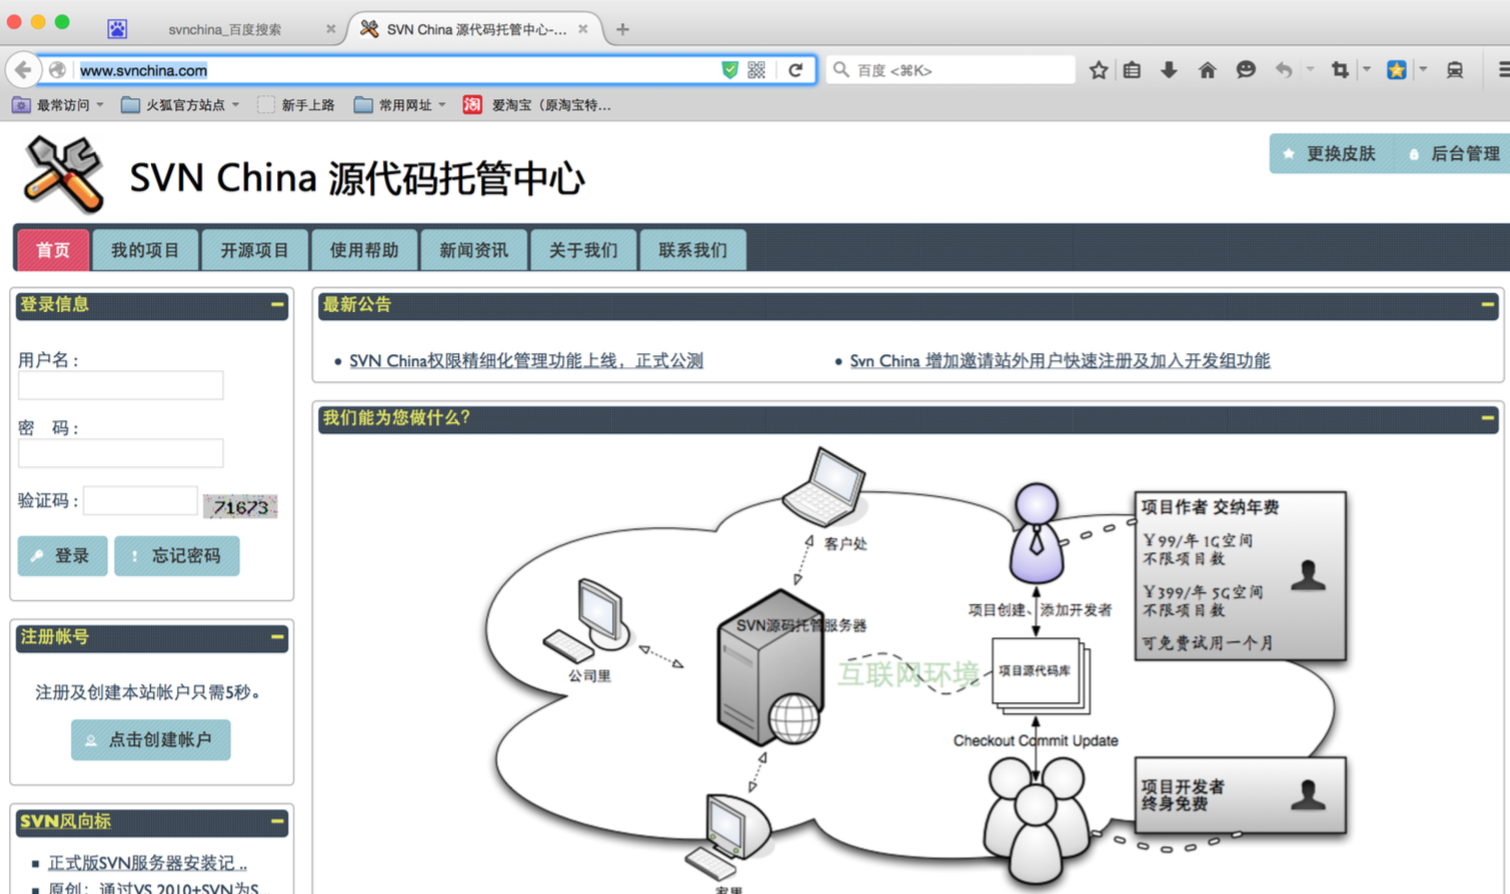The width and height of the screenshot is (1510, 894).
Task: Open the bookmarks list icon
Action: [1132, 70]
